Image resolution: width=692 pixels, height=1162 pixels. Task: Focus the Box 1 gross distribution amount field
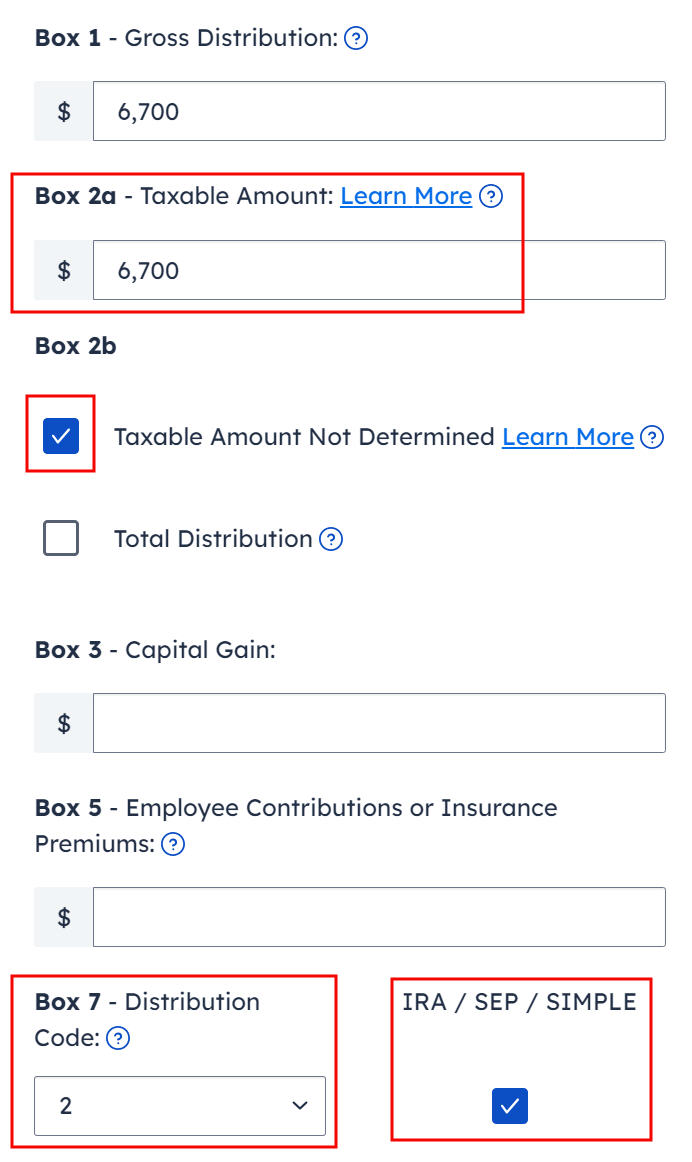click(x=379, y=111)
